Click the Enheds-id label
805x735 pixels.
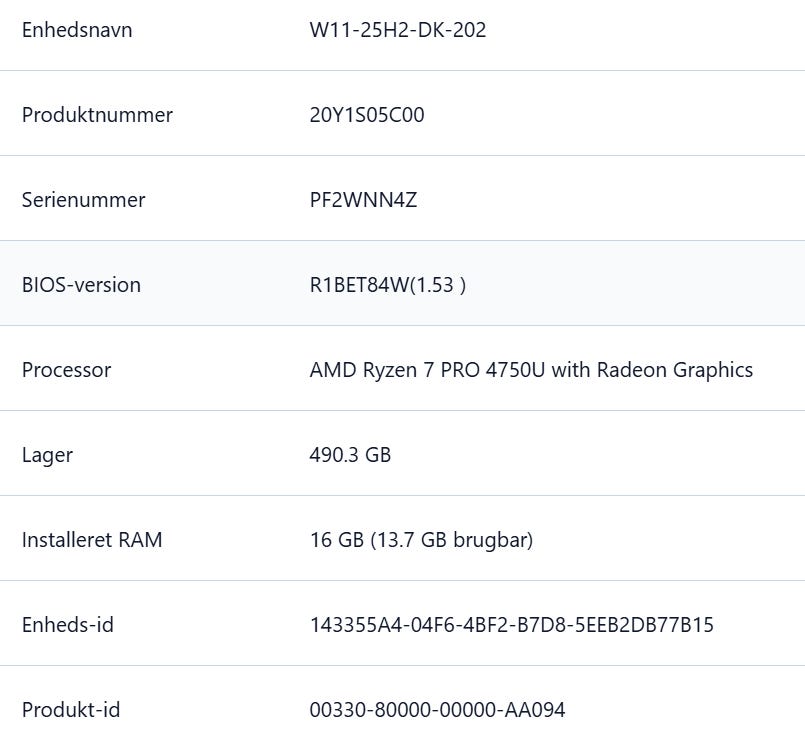(68, 625)
